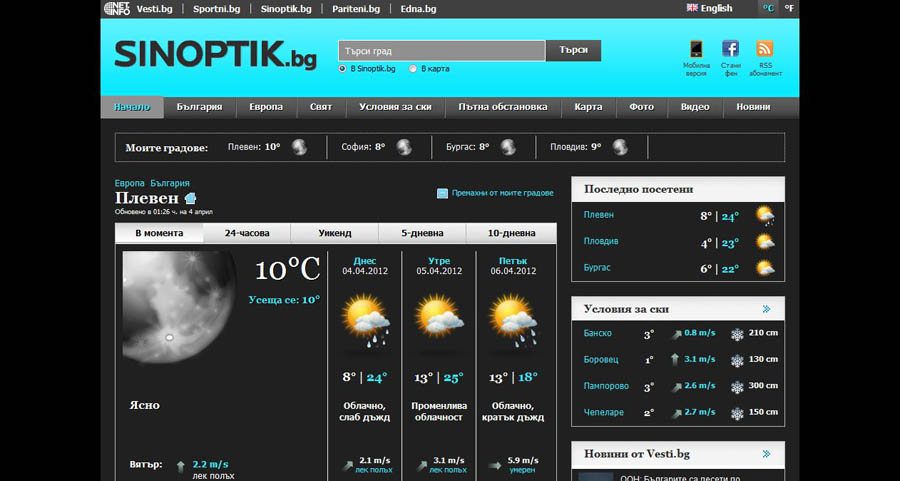Click tomorrow's partly cloudy icon for 05.04.2012

(439, 317)
